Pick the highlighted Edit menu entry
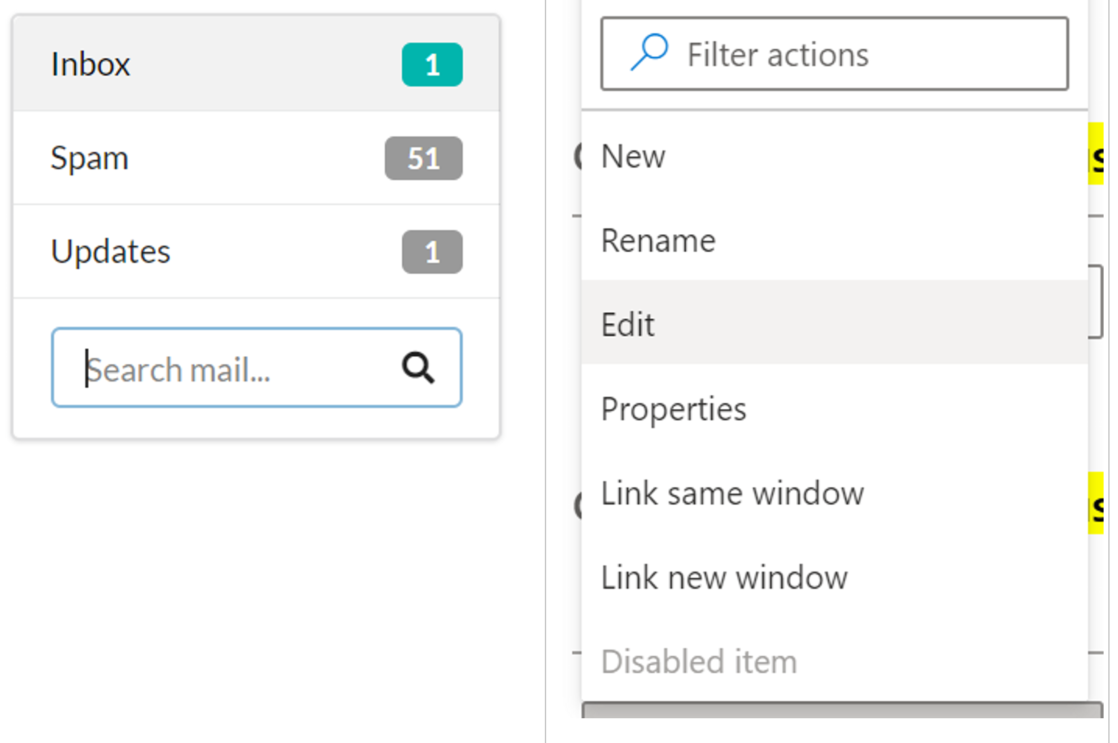Image resolution: width=1118 pixels, height=743 pixels. (628, 325)
